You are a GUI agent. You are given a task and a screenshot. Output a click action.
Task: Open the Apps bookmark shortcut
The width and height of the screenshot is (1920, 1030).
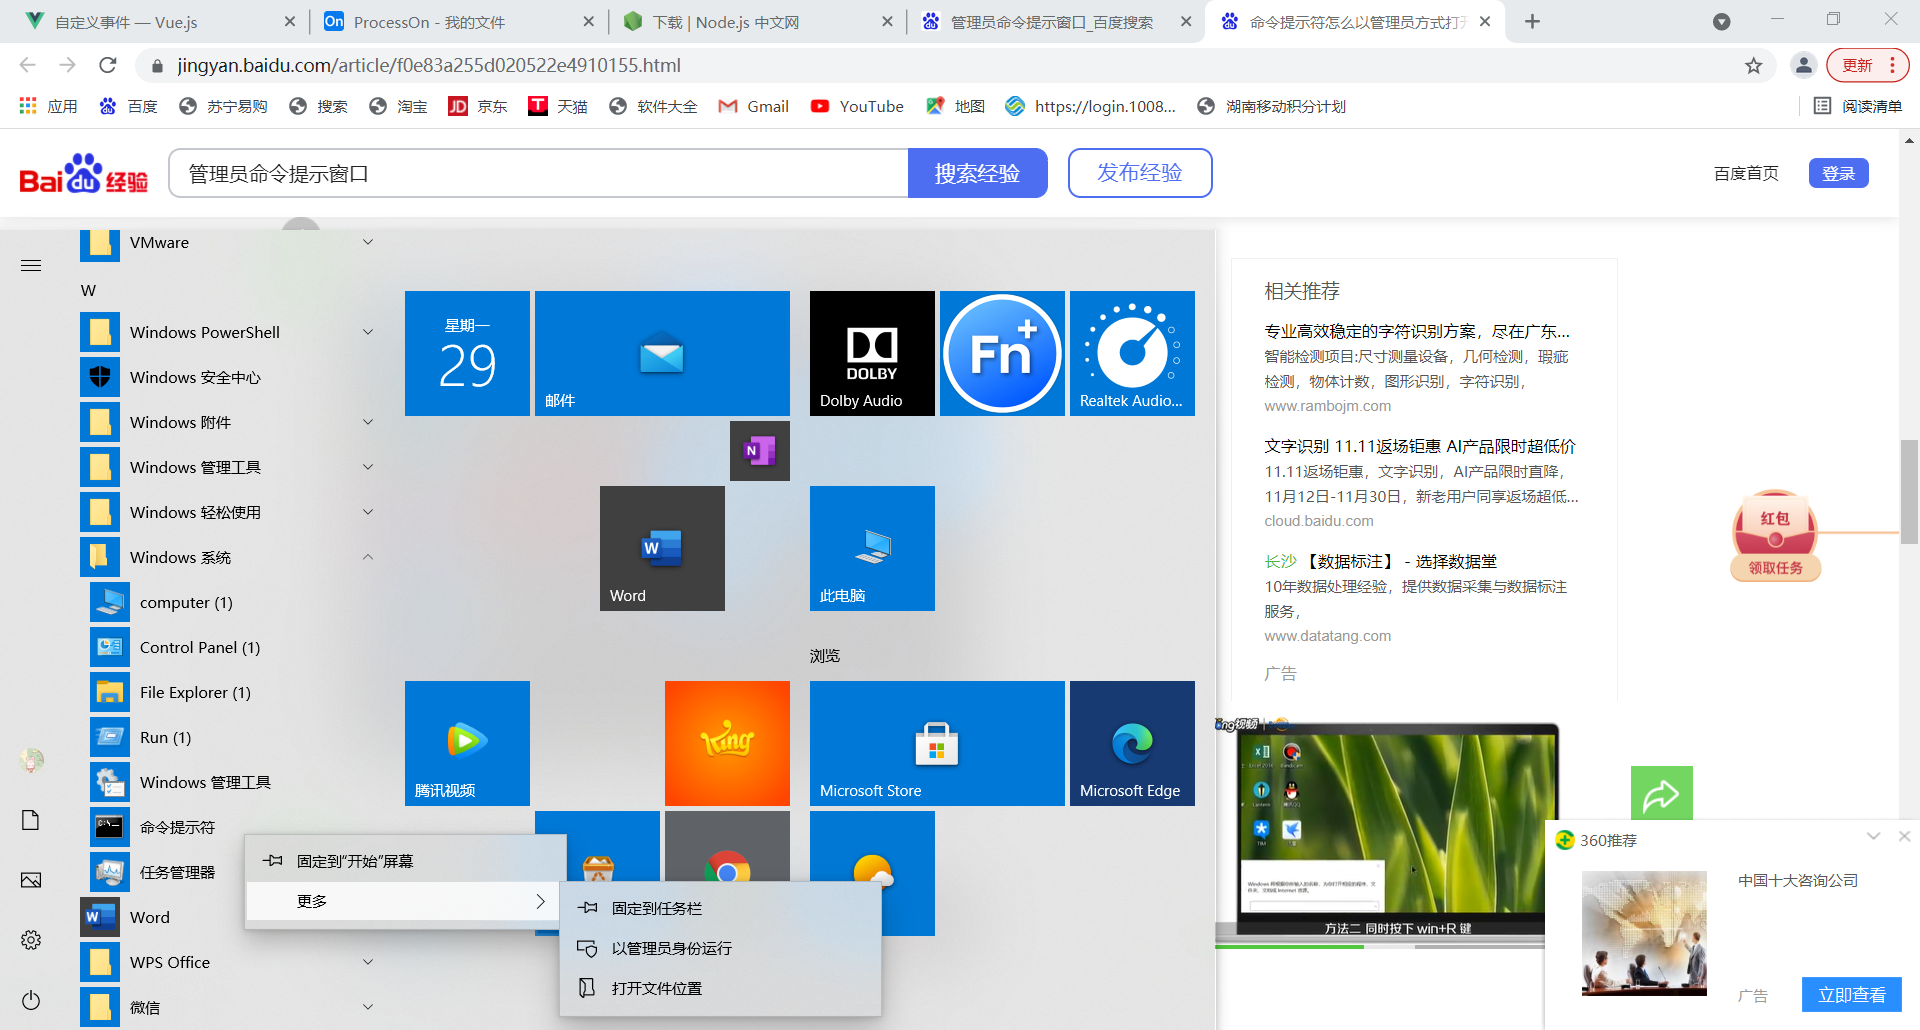tap(48, 106)
